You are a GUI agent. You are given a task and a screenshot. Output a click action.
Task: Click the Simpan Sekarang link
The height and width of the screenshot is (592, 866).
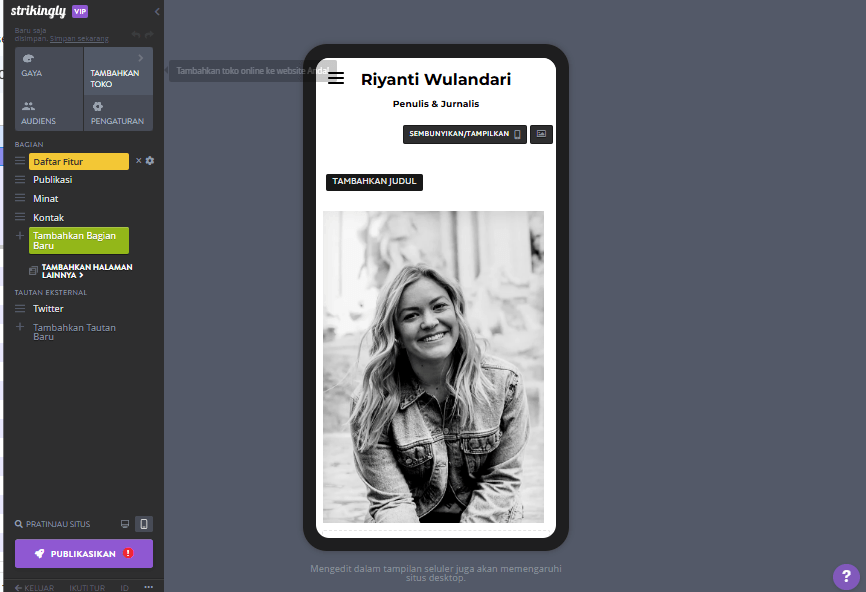tap(80, 38)
